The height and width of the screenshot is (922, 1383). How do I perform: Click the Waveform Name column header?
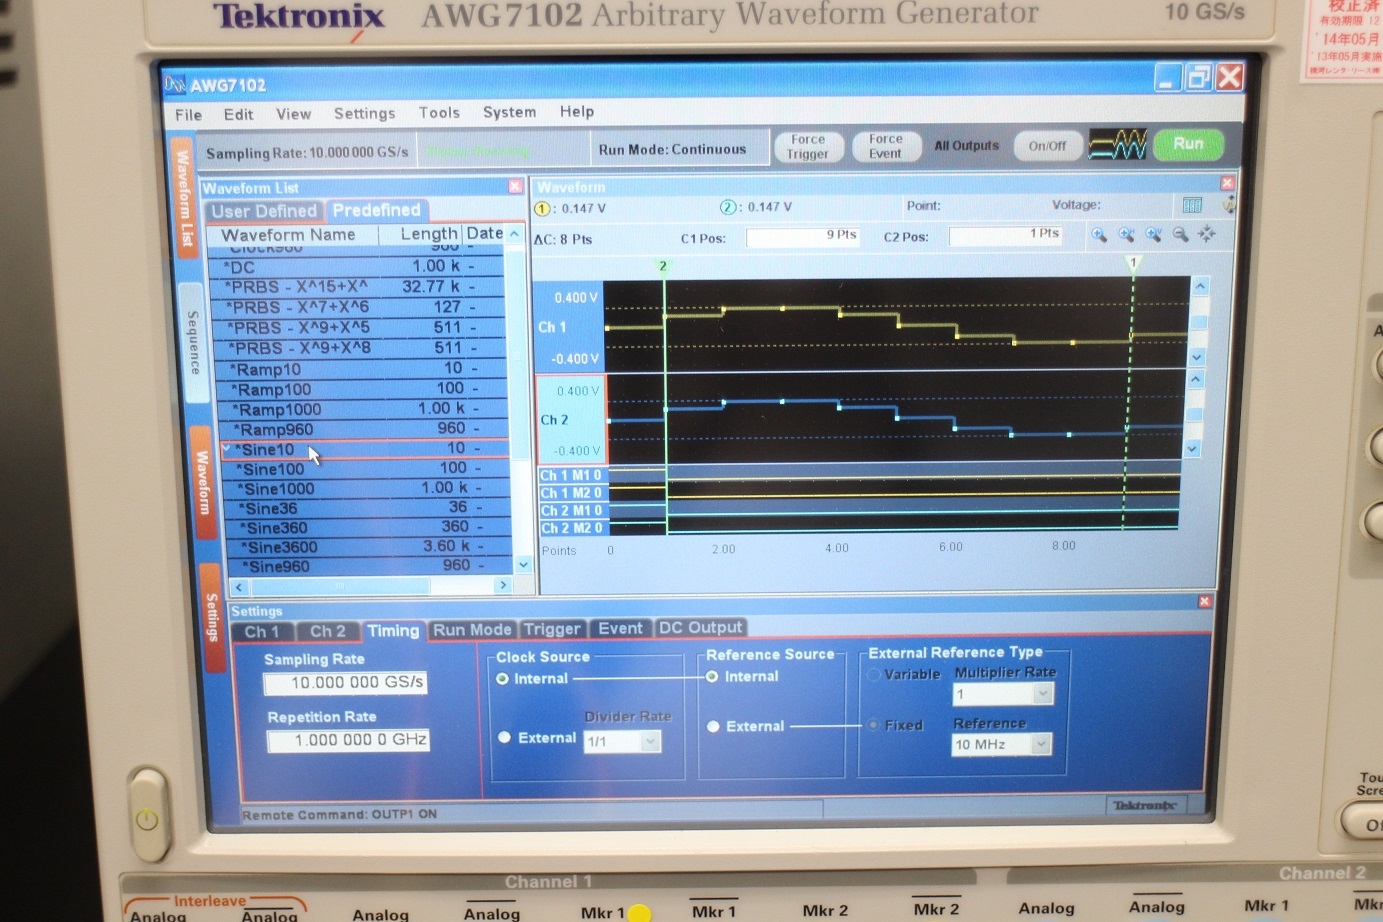point(290,235)
